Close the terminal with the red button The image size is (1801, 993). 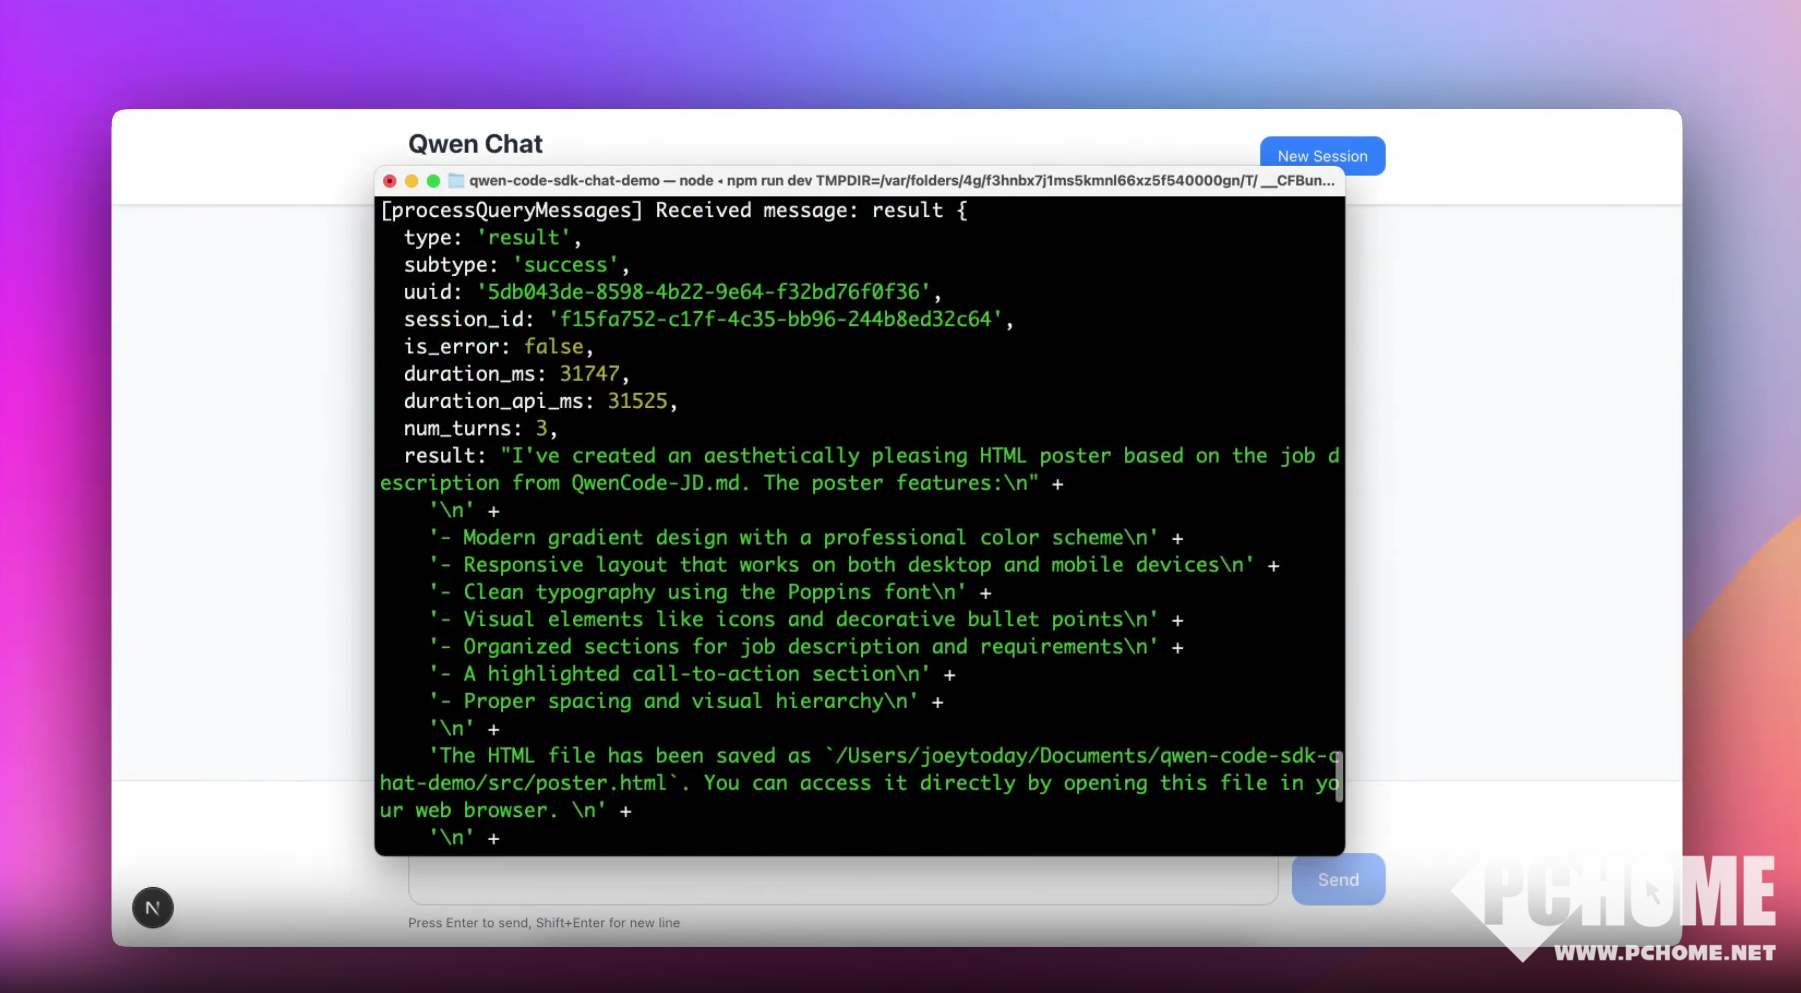(x=390, y=181)
